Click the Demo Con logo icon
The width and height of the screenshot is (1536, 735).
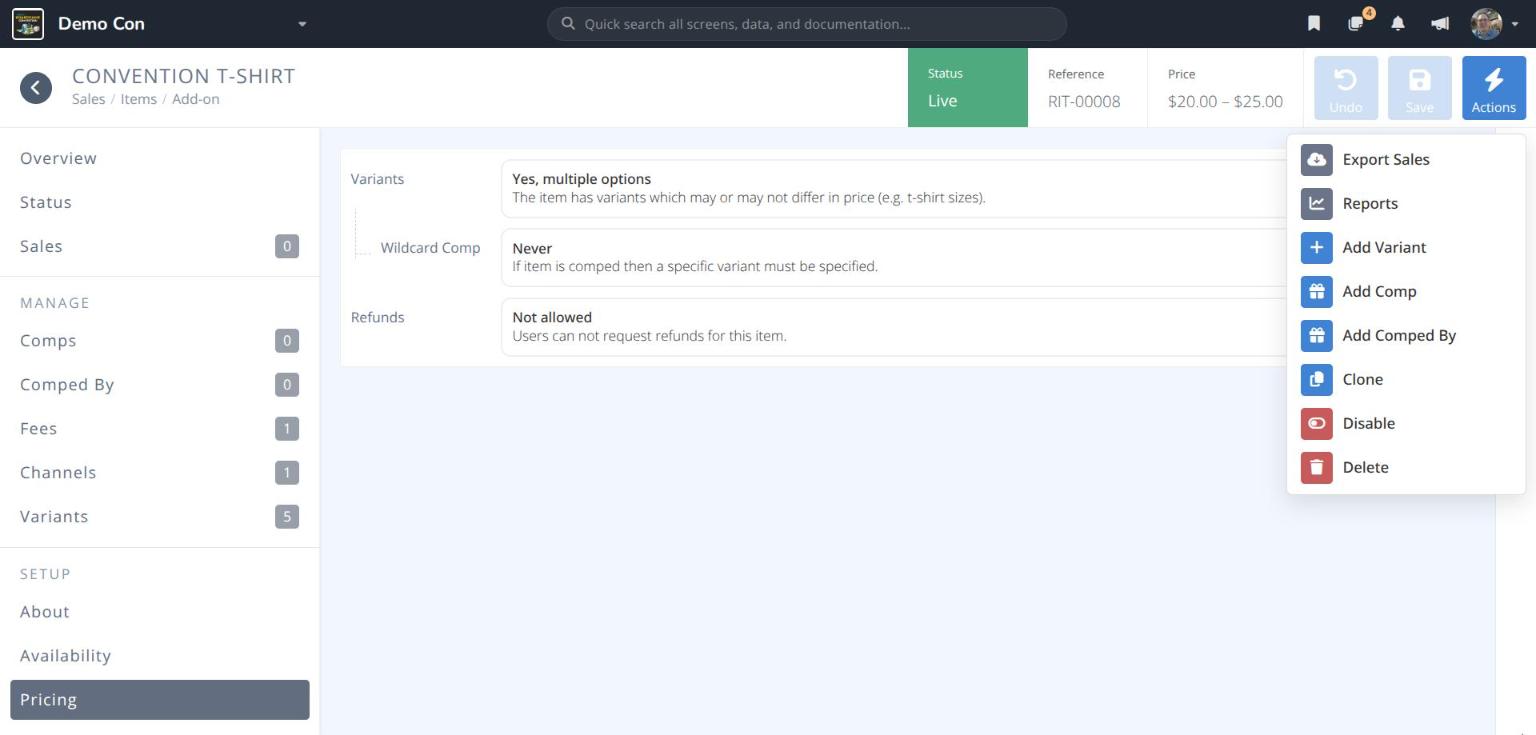tap(28, 23)
